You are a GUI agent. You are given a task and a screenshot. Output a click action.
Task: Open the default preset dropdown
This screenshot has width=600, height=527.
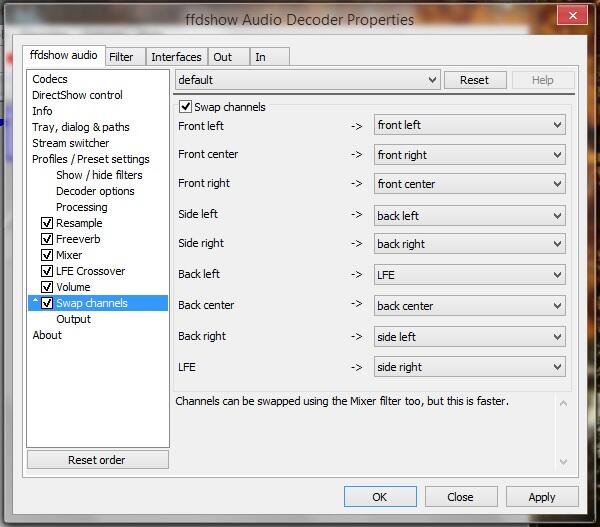[308, 80]
